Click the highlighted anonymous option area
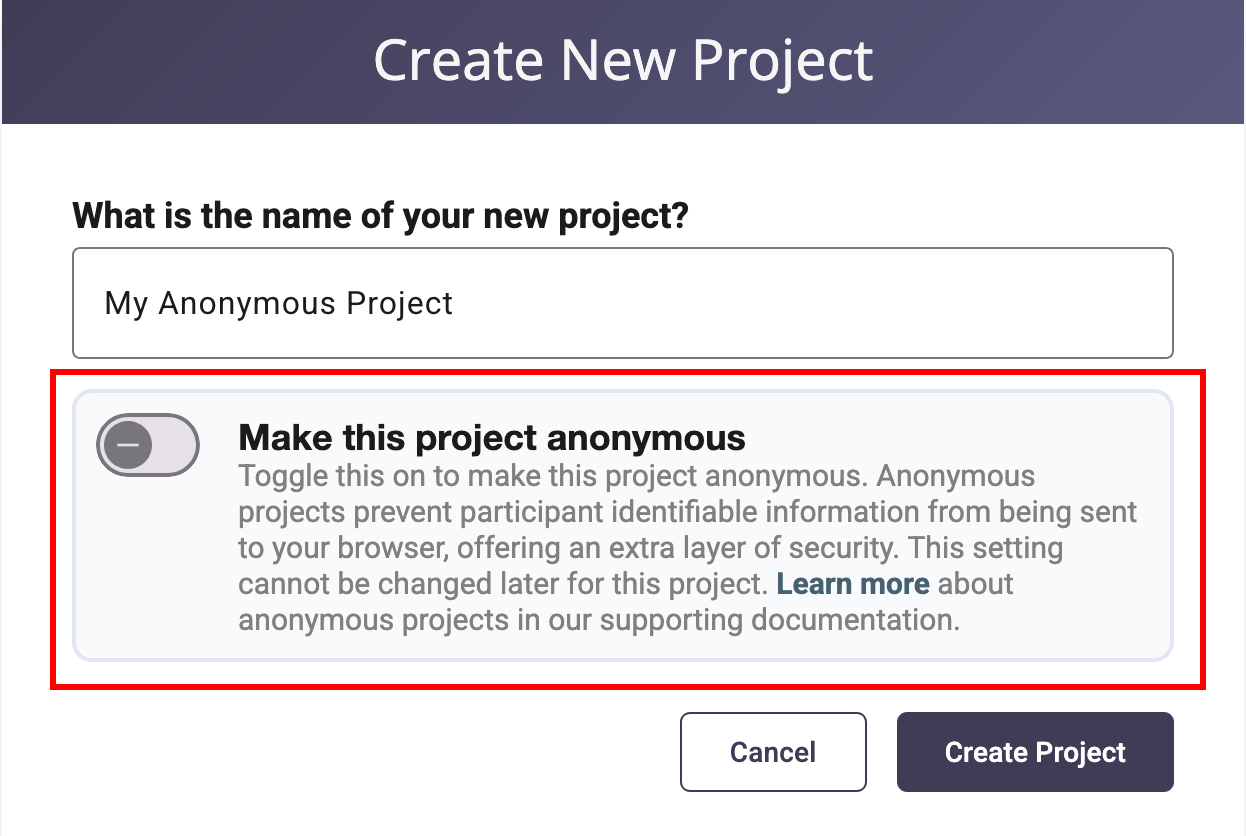Screen dimensions: 1246x836 point(622,527)
